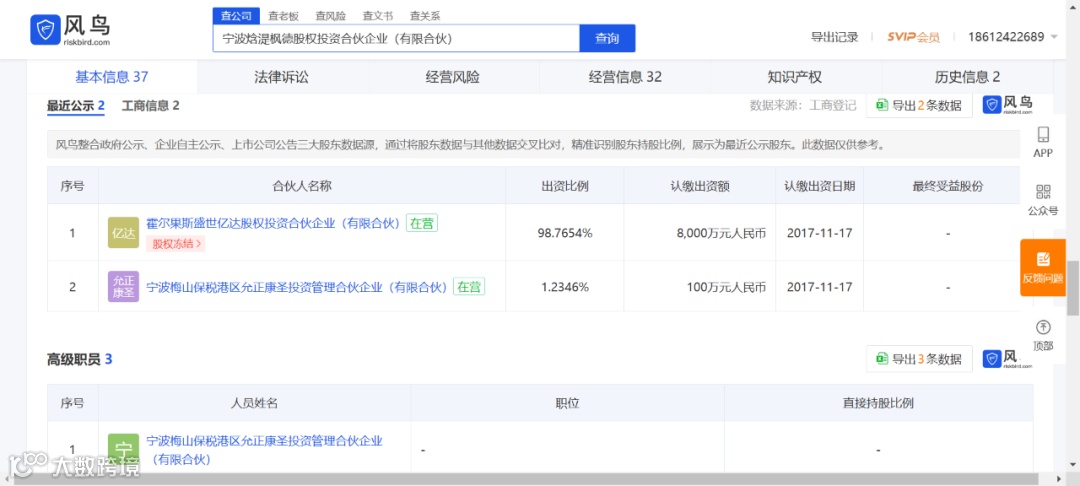
Task: Open the SVIP会员 link
Action: (x=913, y=37)
